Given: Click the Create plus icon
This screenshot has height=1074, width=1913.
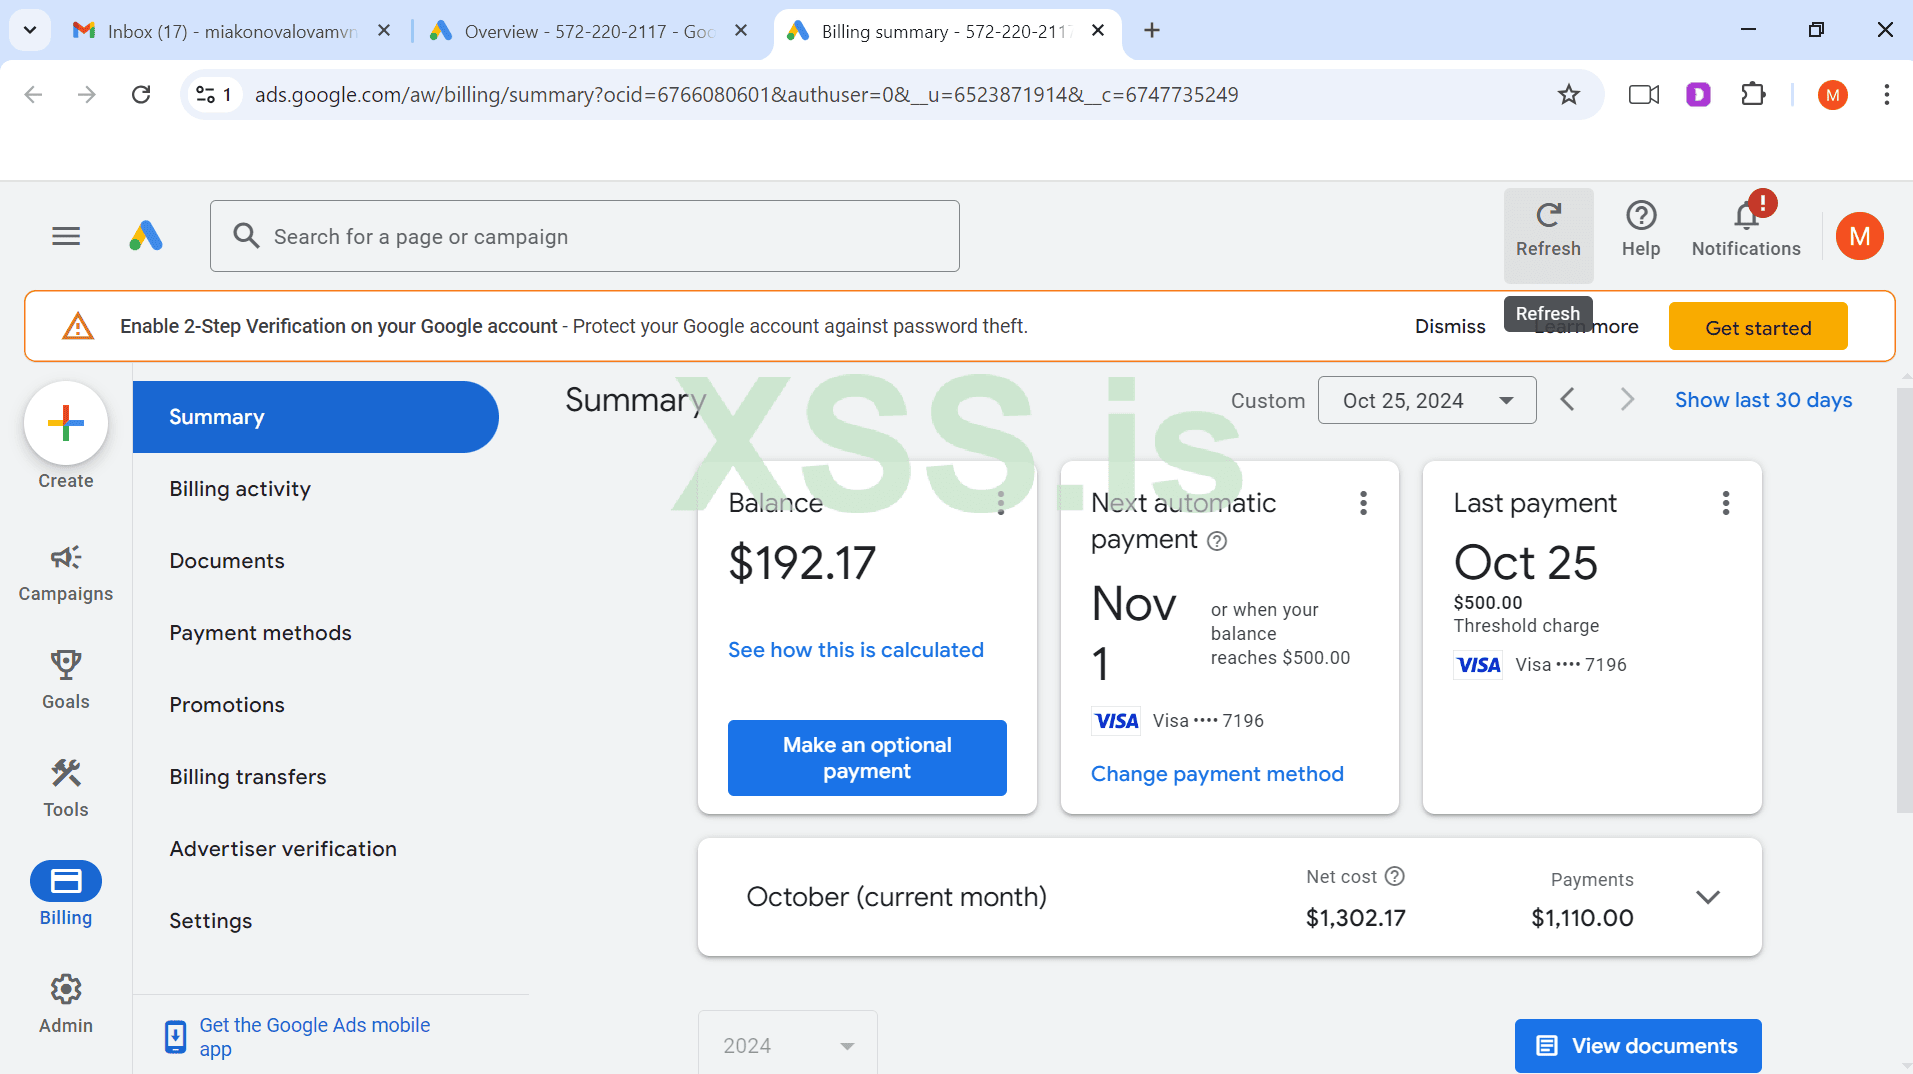Looking at the screenshot, I should click(x=66, y=423).
